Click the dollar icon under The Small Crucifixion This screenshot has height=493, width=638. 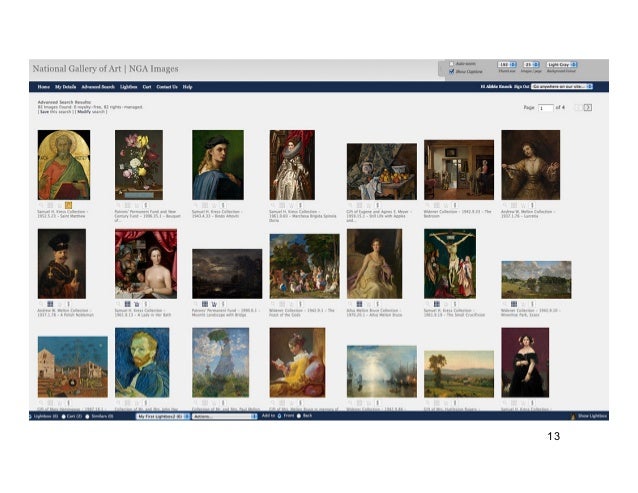455,304
